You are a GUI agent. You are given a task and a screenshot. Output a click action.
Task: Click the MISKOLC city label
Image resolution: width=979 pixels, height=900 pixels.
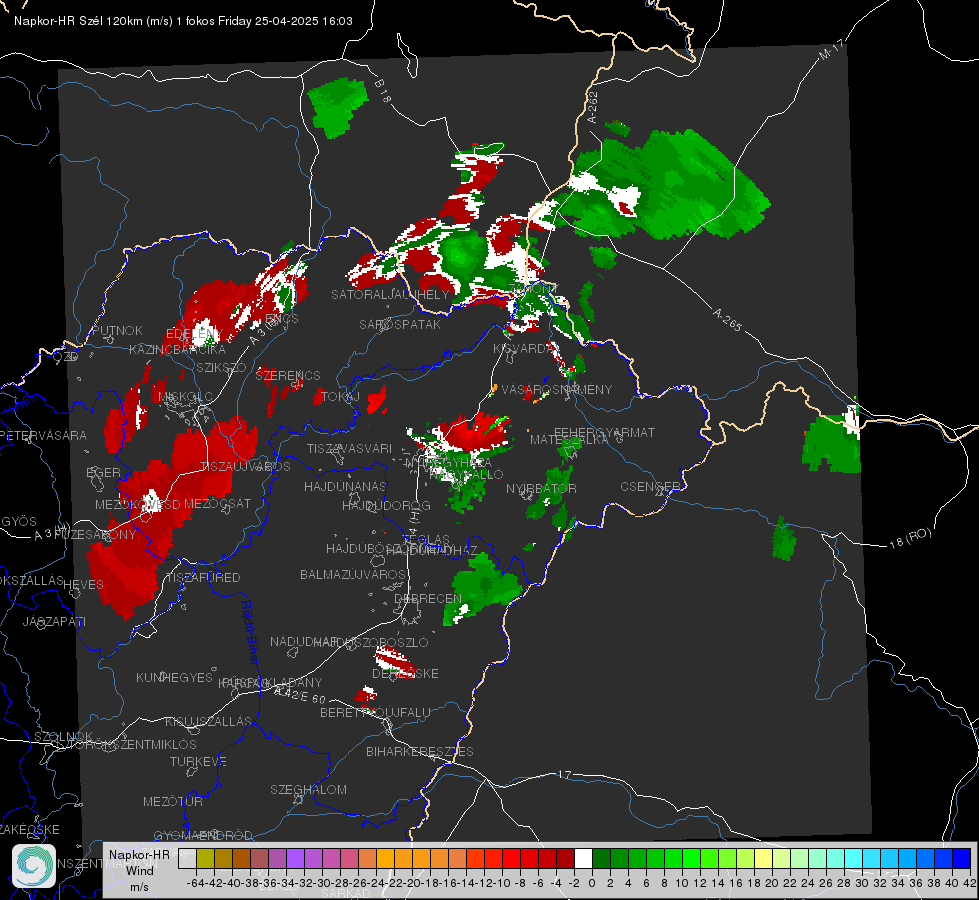[x=185, y=397]
